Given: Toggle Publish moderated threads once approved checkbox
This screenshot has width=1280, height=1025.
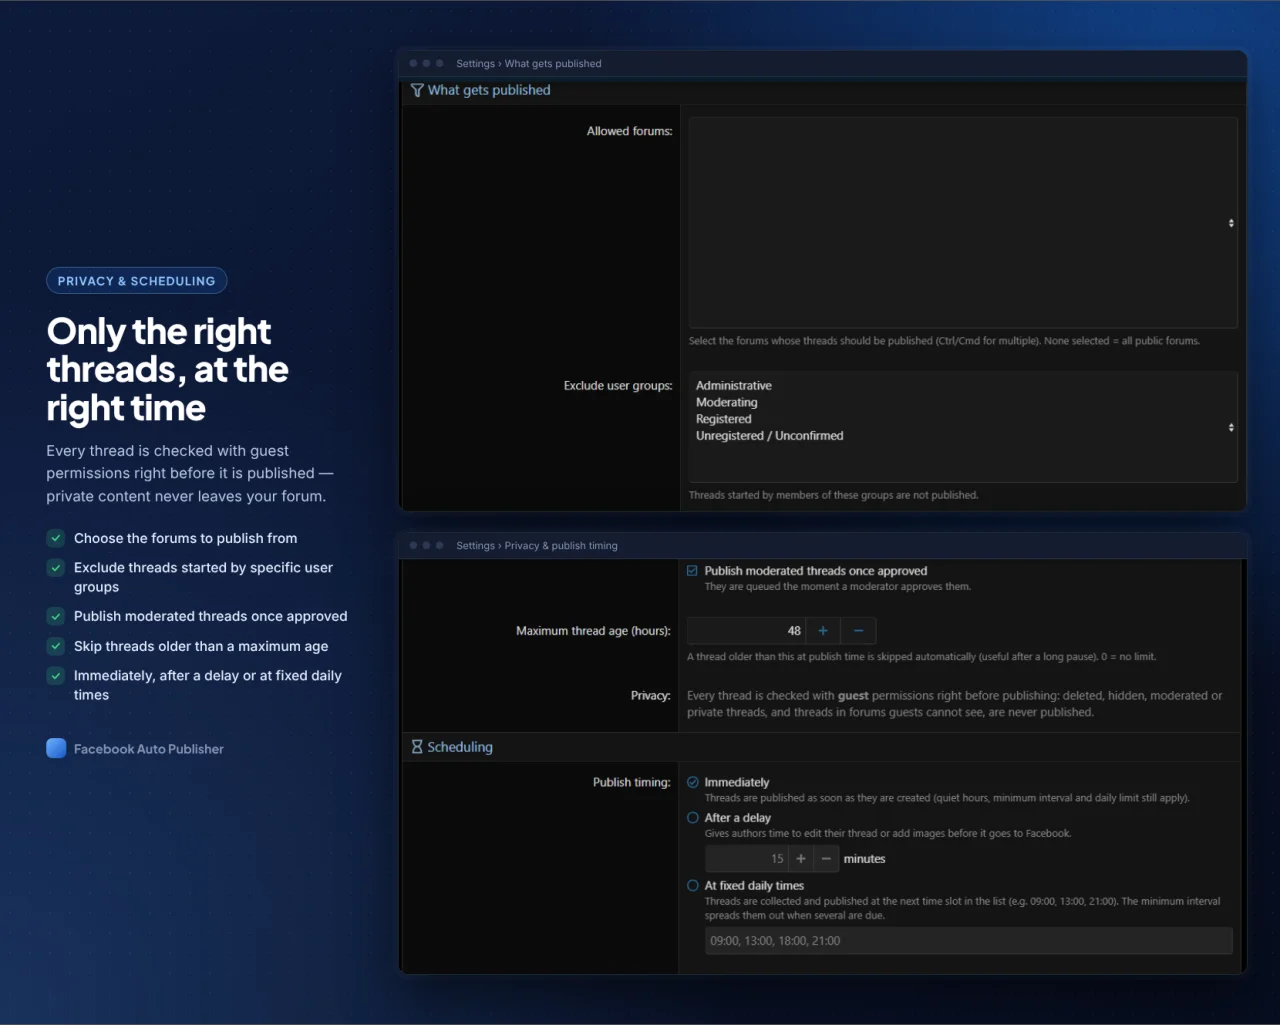Looking at the screenshot, I should [x=692, y=571].
